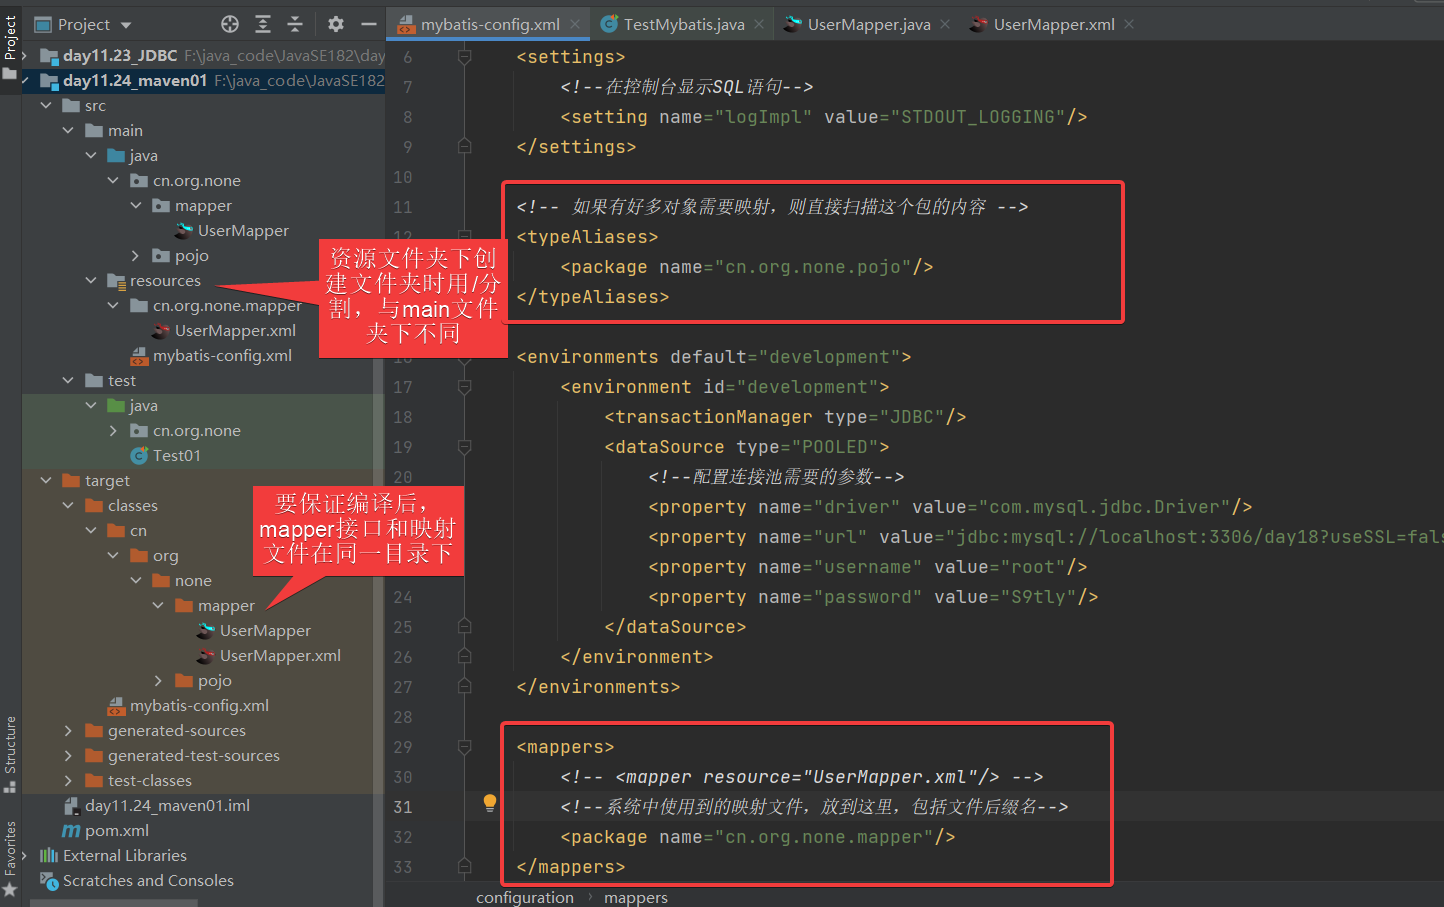
Task: Collapse the target folder
Action: (46, 481)
